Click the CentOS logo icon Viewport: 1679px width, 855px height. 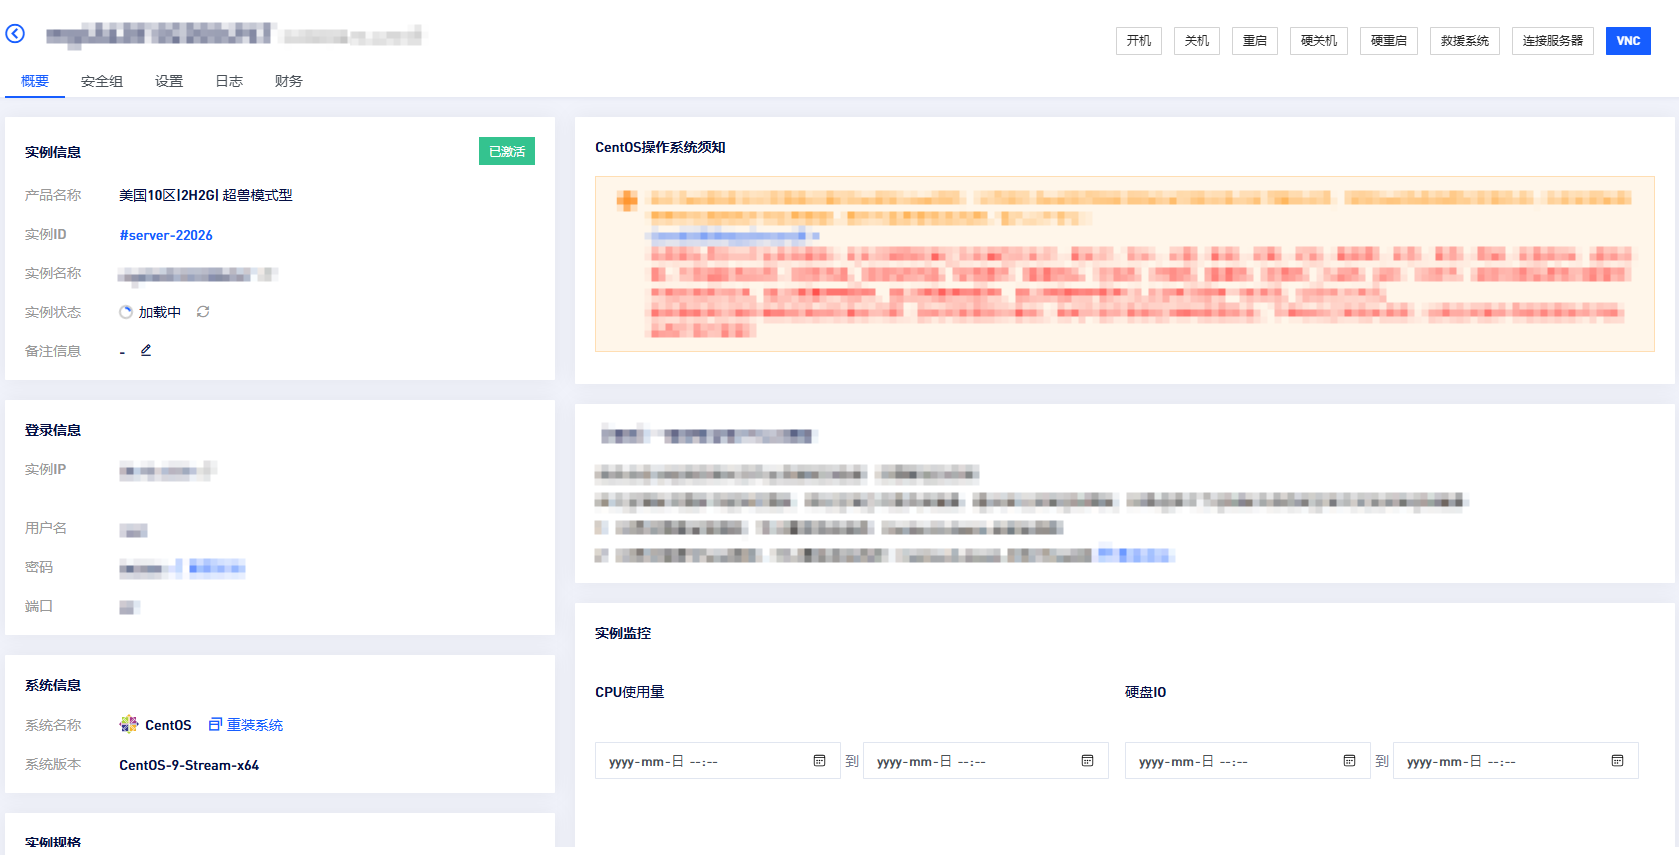129,725
